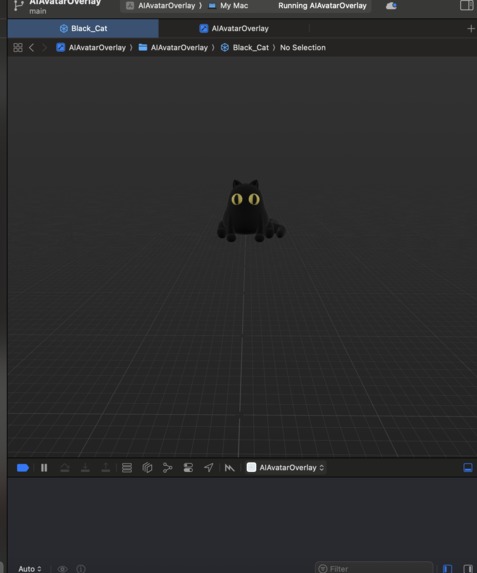Screen dimensions: 477x573
Task: Step into in the debugger
Action: (x=85, y=468)
